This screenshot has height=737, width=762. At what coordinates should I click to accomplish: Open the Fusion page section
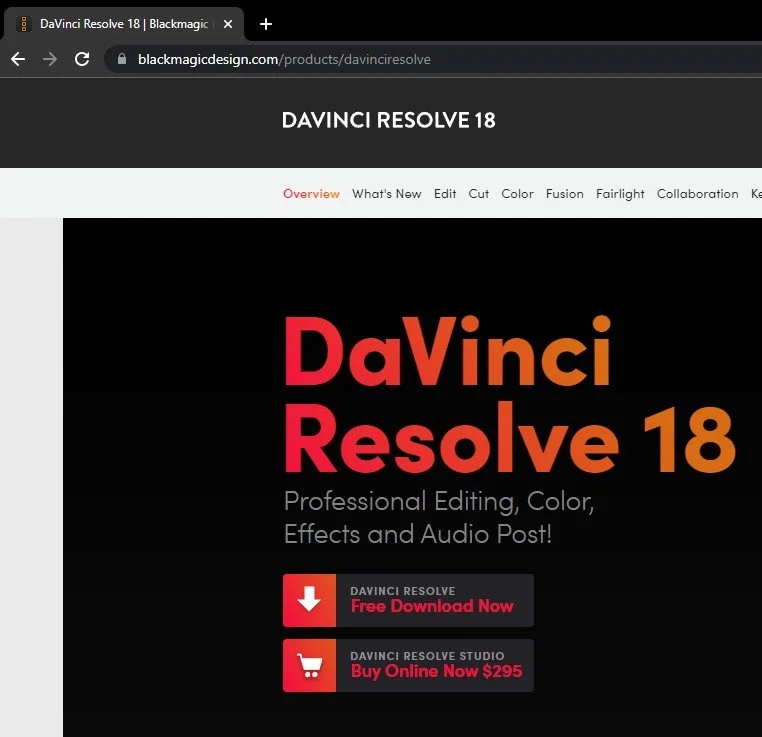pos(564,194)
